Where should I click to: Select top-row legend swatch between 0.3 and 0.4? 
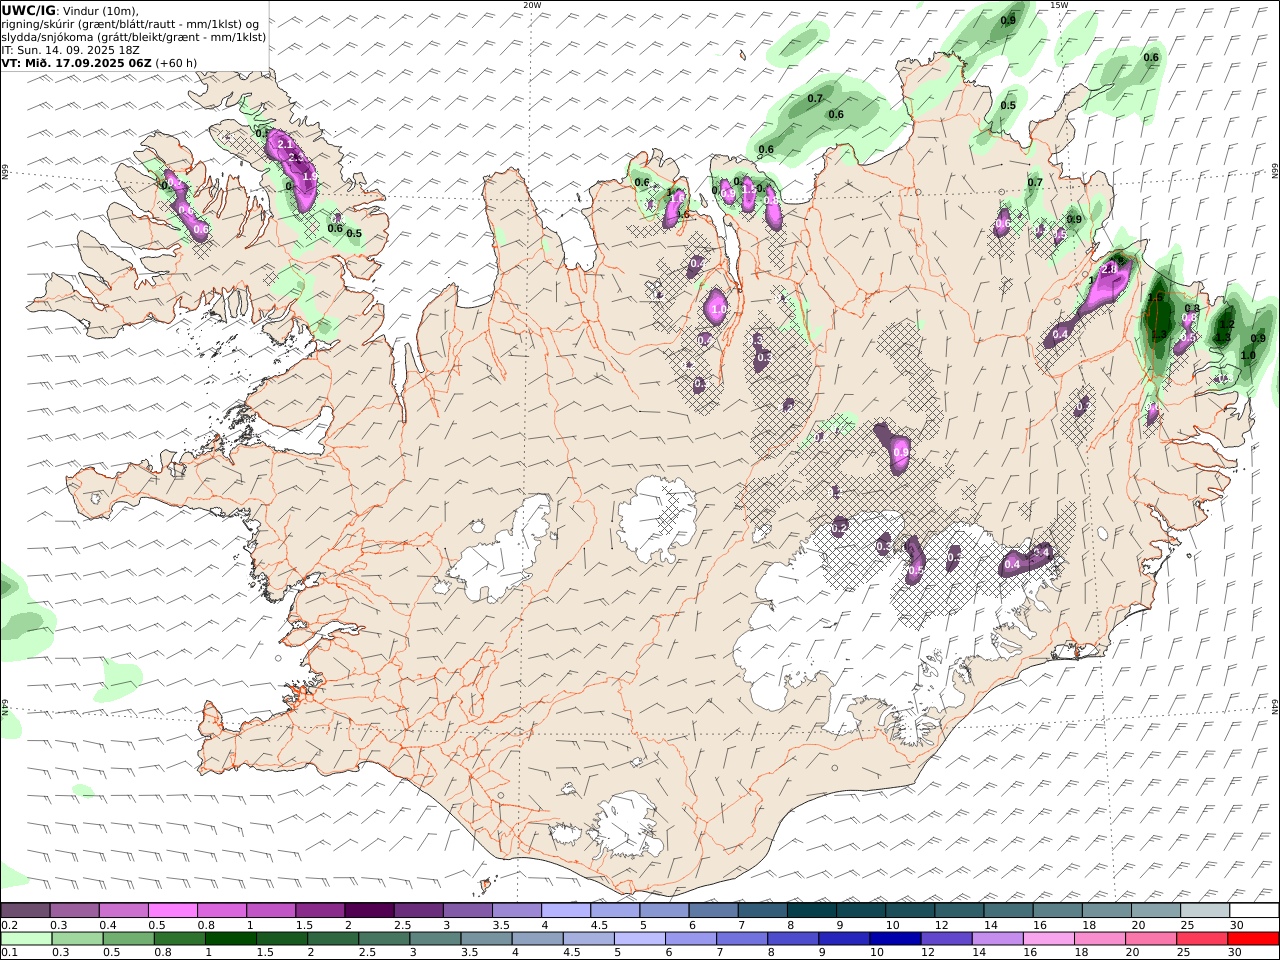74,910
